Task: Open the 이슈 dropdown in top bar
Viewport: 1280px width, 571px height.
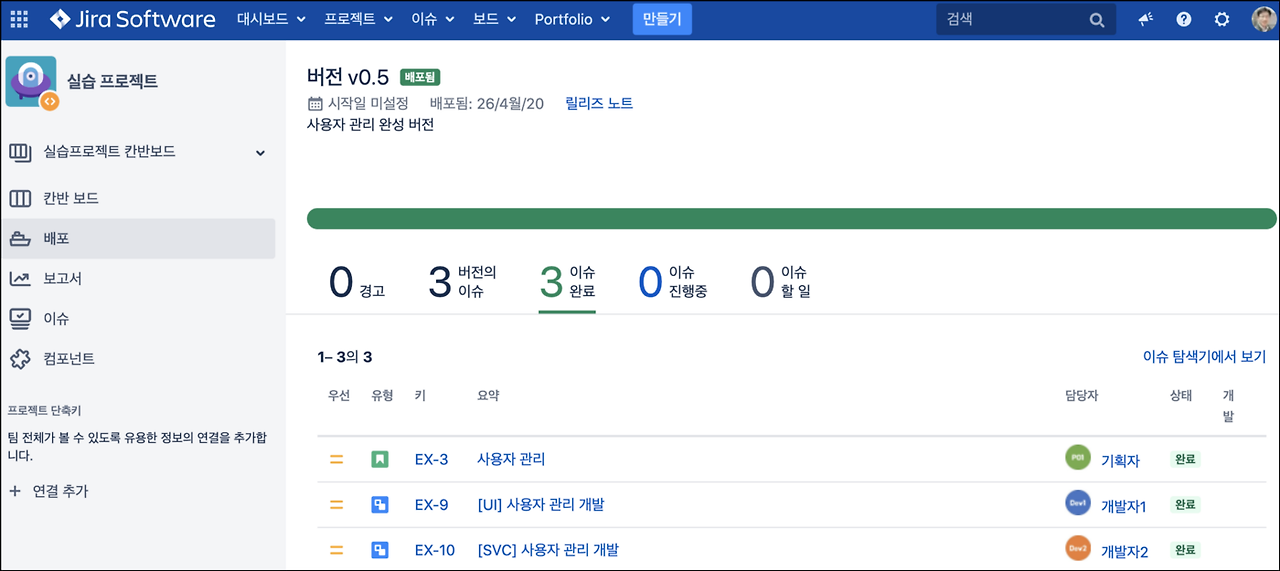Action: tap(432, 19)
